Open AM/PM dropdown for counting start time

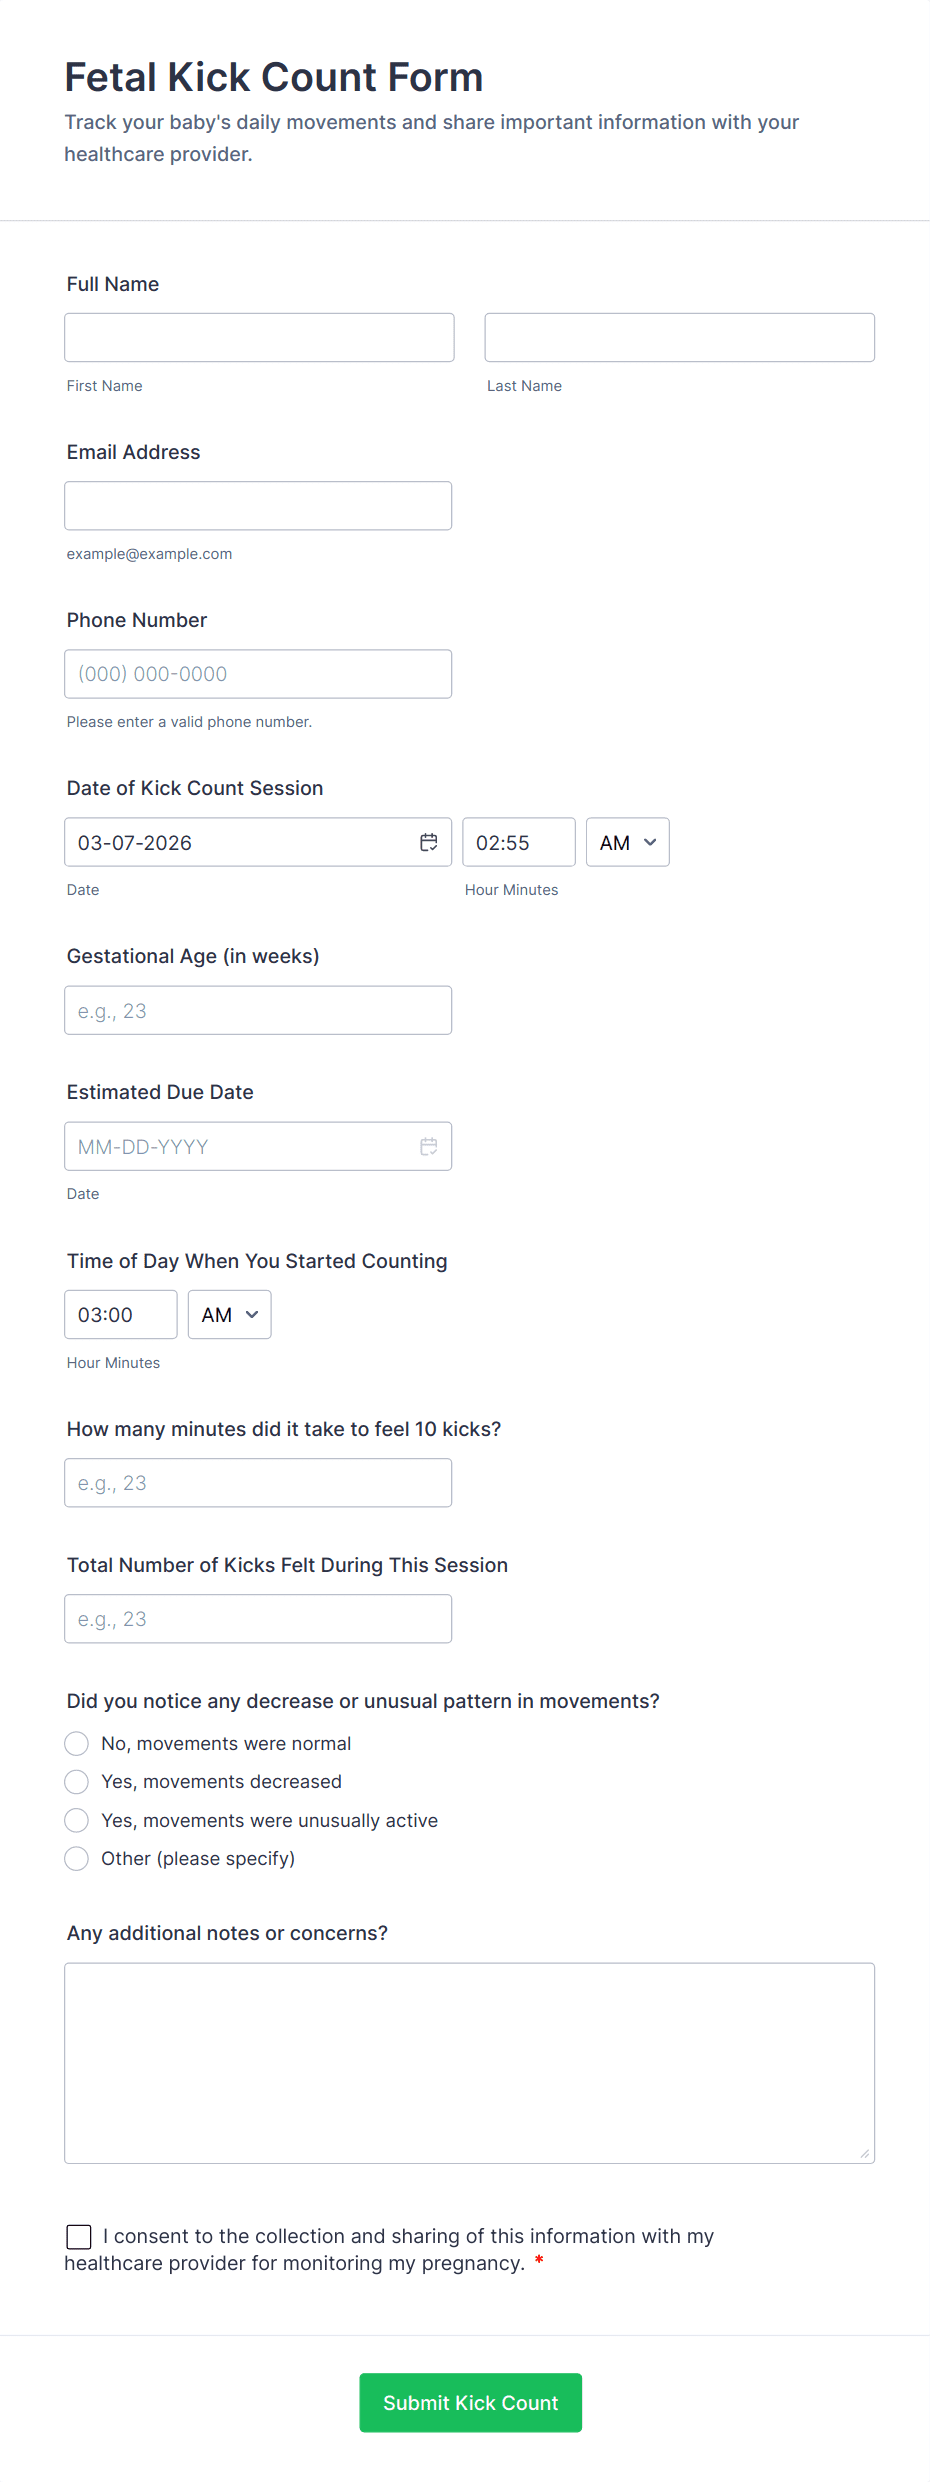tap(229, 1314)
